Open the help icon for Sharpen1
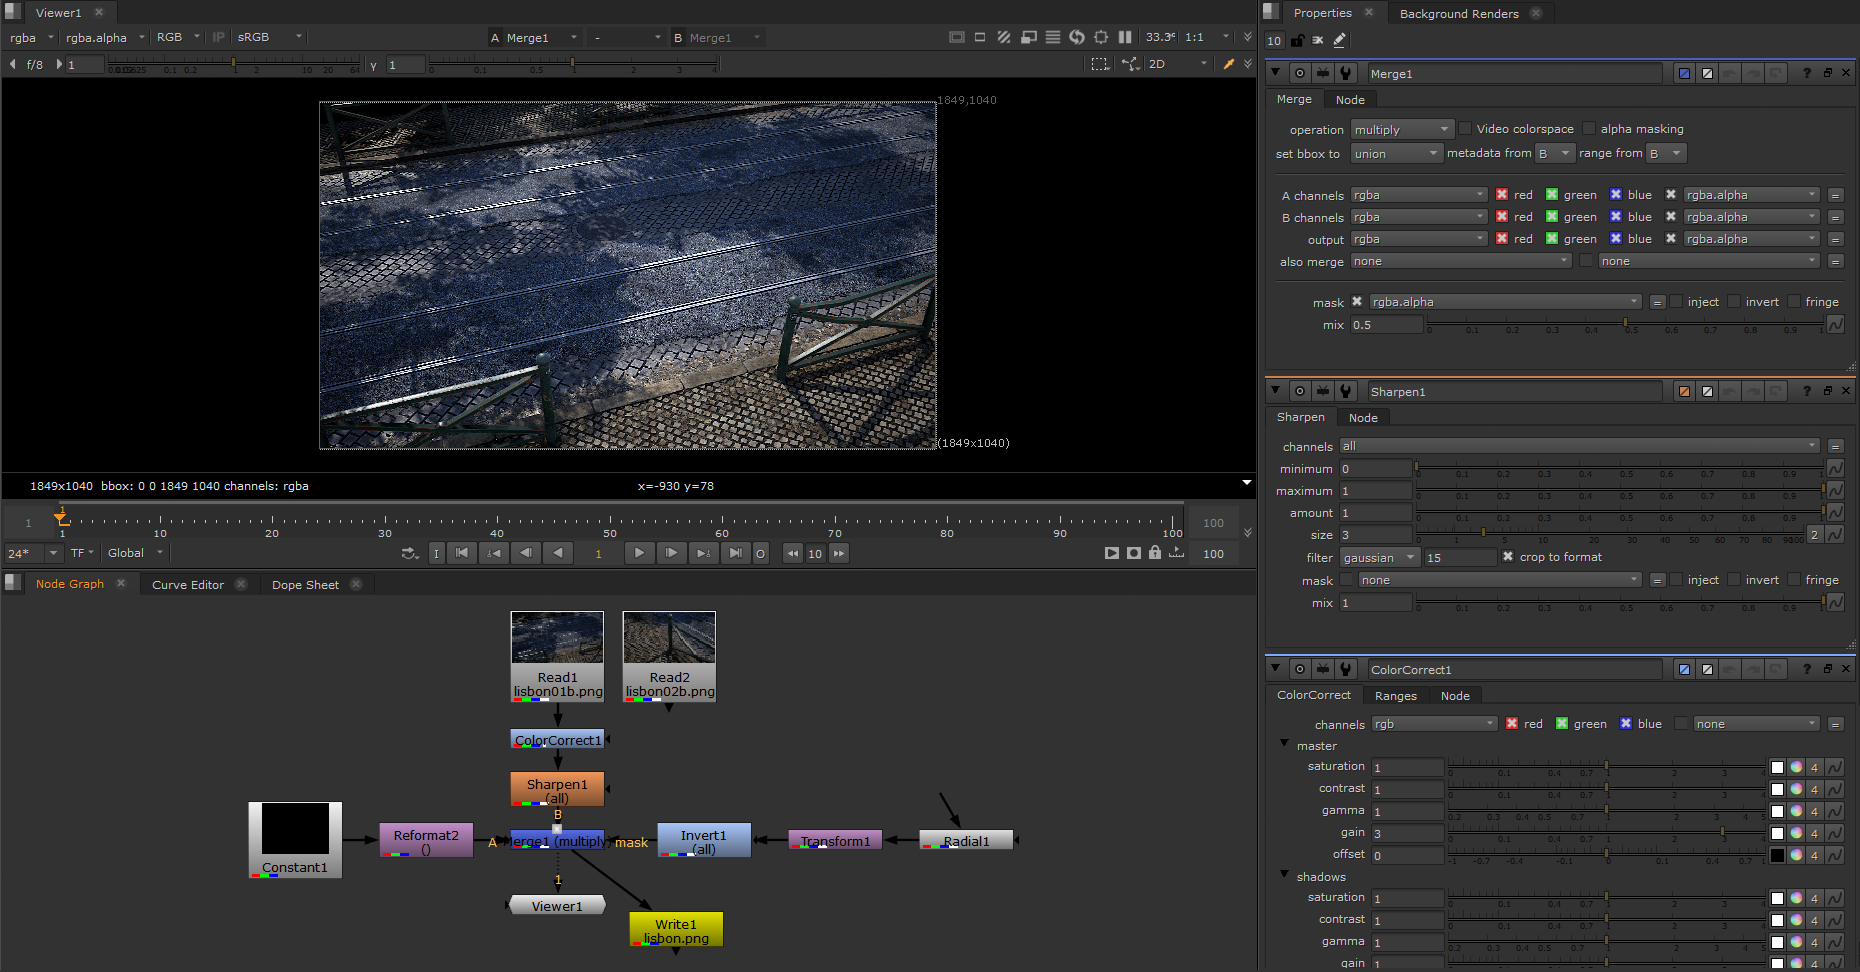 (x=1806, y=391)
